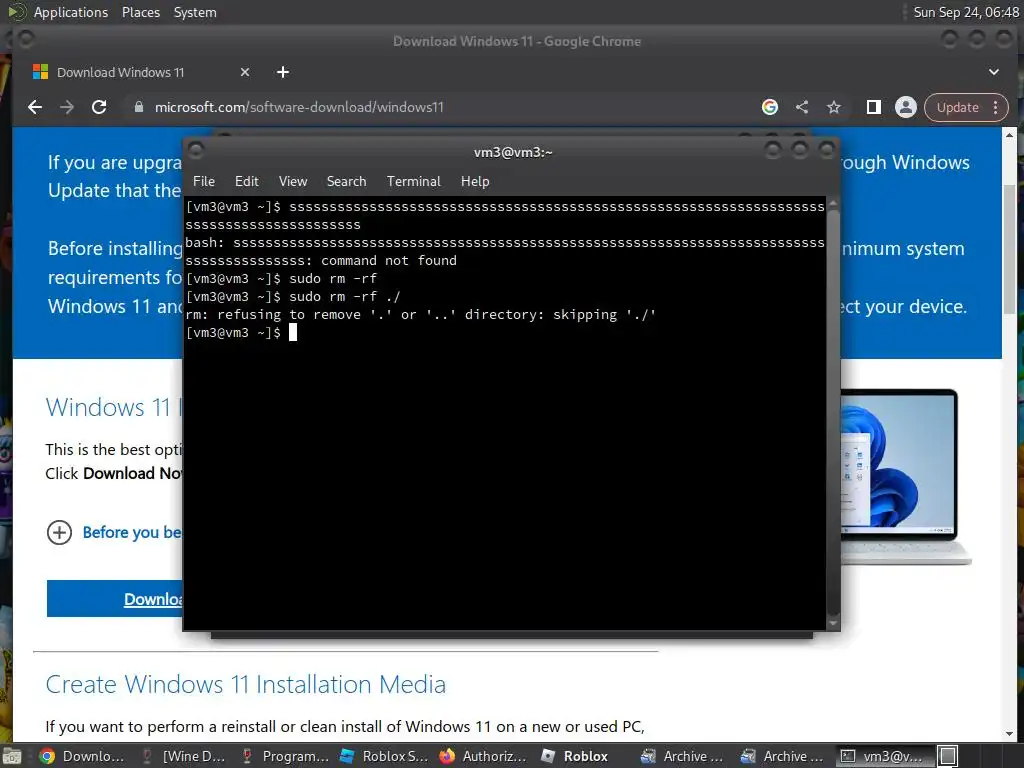Click the Create Windows 11 Installation Media heading

pyautogui.click(x=246, y=684)
